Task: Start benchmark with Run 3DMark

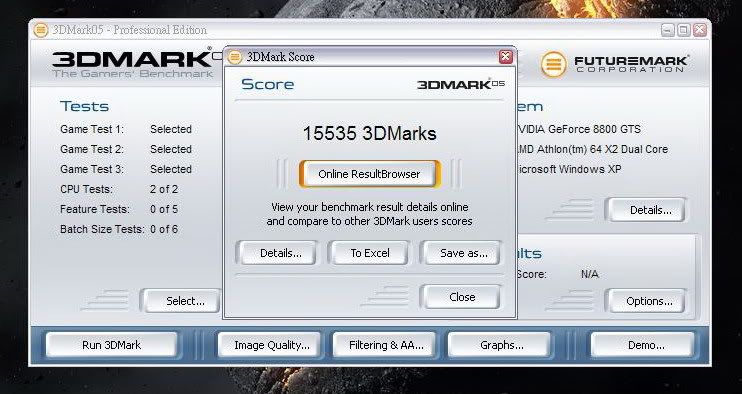Action: point(112,345)
